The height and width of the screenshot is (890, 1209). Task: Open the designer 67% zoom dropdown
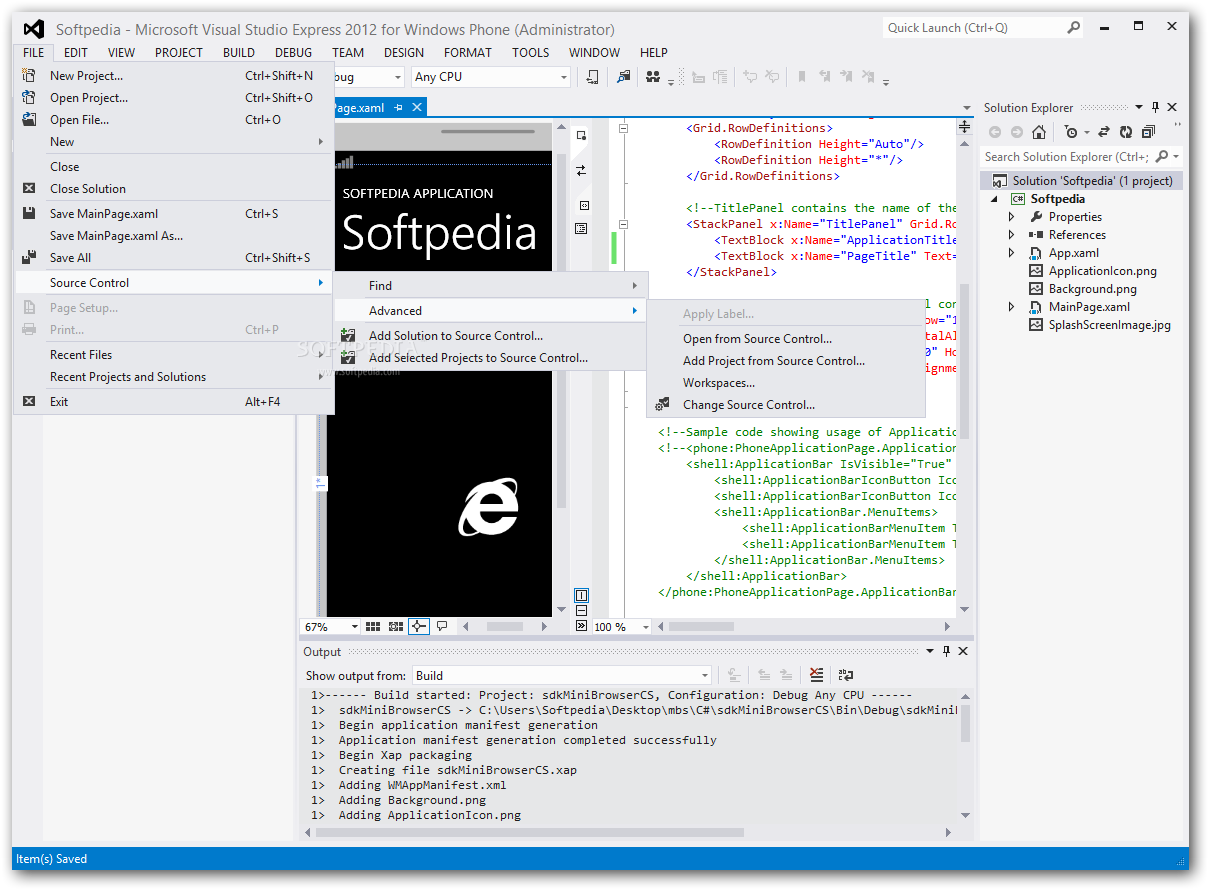pyautogui.click(x=354, y=627)
